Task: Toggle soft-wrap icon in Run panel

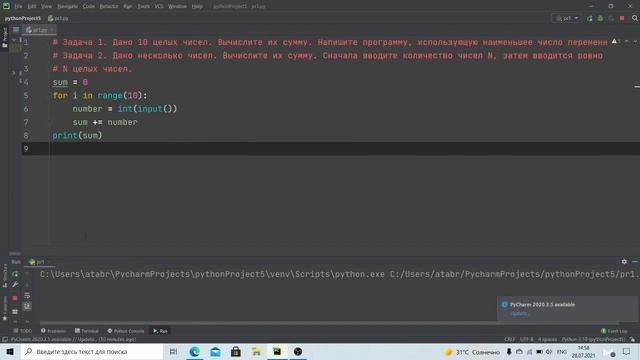Action: click(27, 295)
